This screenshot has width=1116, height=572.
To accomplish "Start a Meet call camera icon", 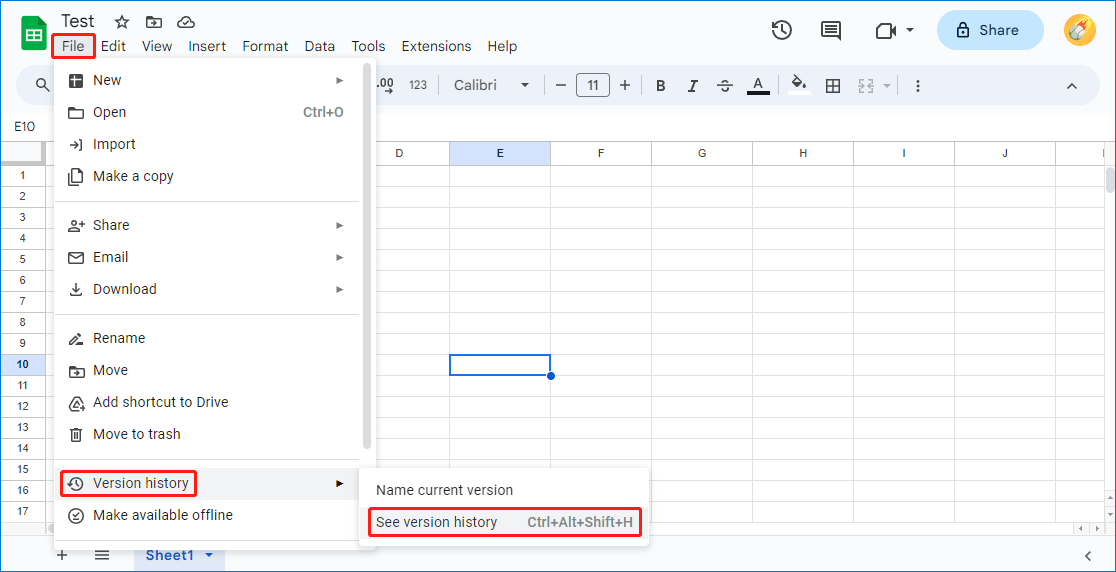I will coord(885,31).
